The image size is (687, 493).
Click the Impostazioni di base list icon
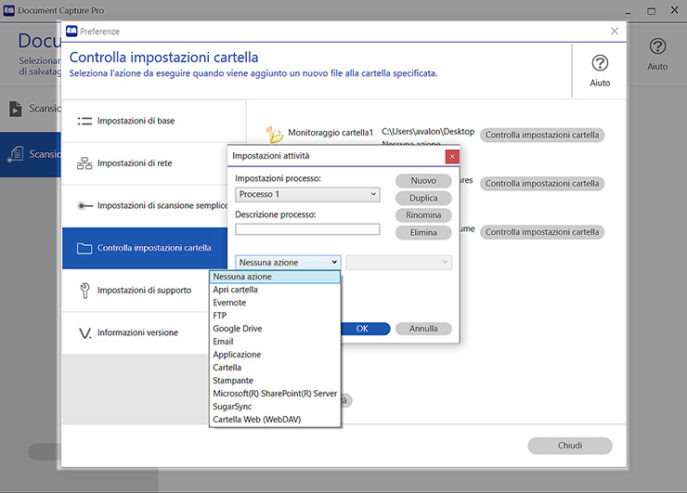click(85, 121)
